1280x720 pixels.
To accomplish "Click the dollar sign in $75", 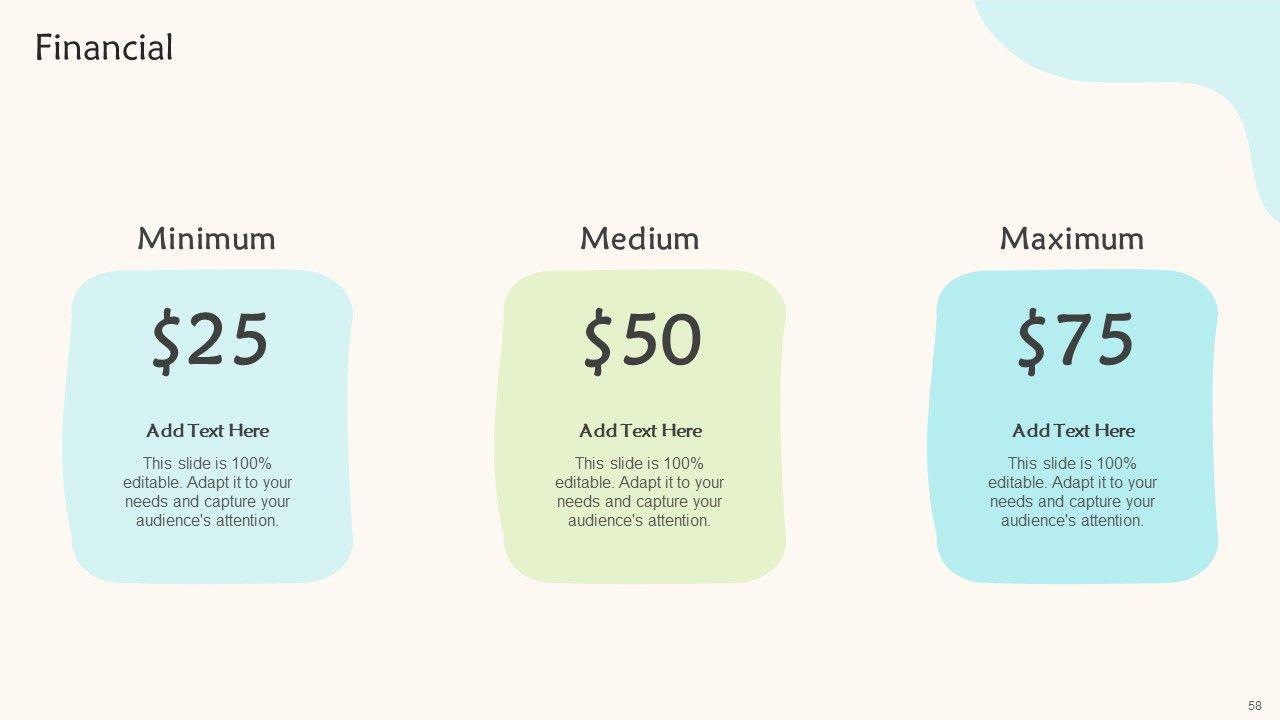I will tap(1031, 341).
